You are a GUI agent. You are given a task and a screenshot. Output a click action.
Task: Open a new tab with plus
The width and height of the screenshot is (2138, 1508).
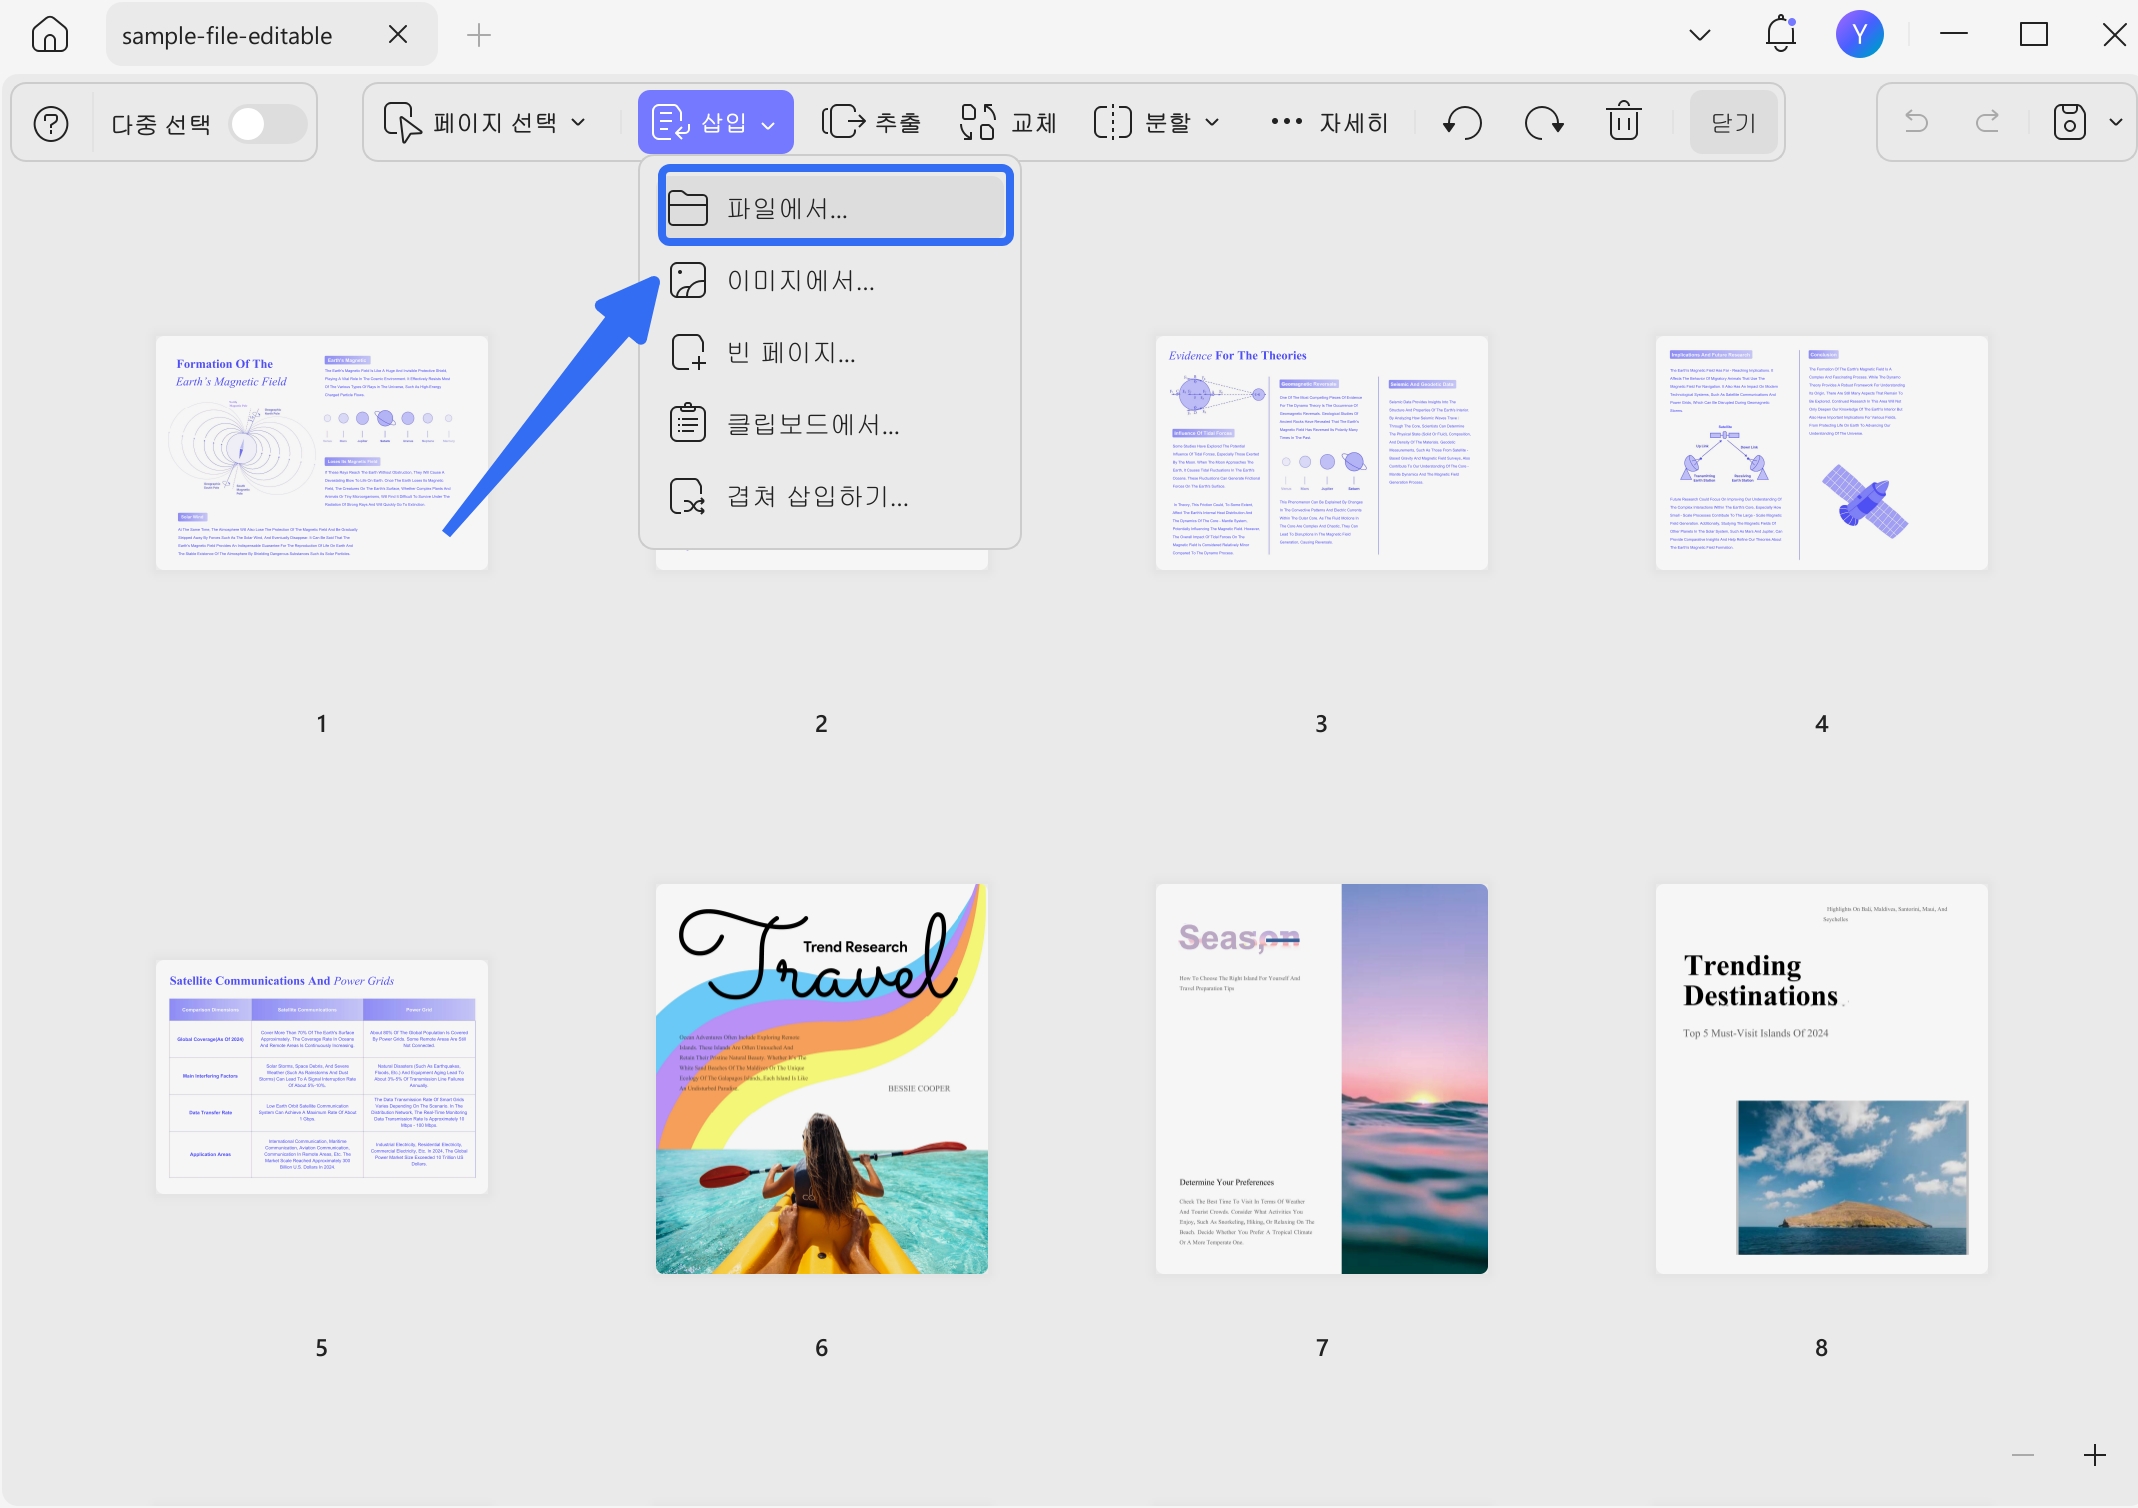479,35
